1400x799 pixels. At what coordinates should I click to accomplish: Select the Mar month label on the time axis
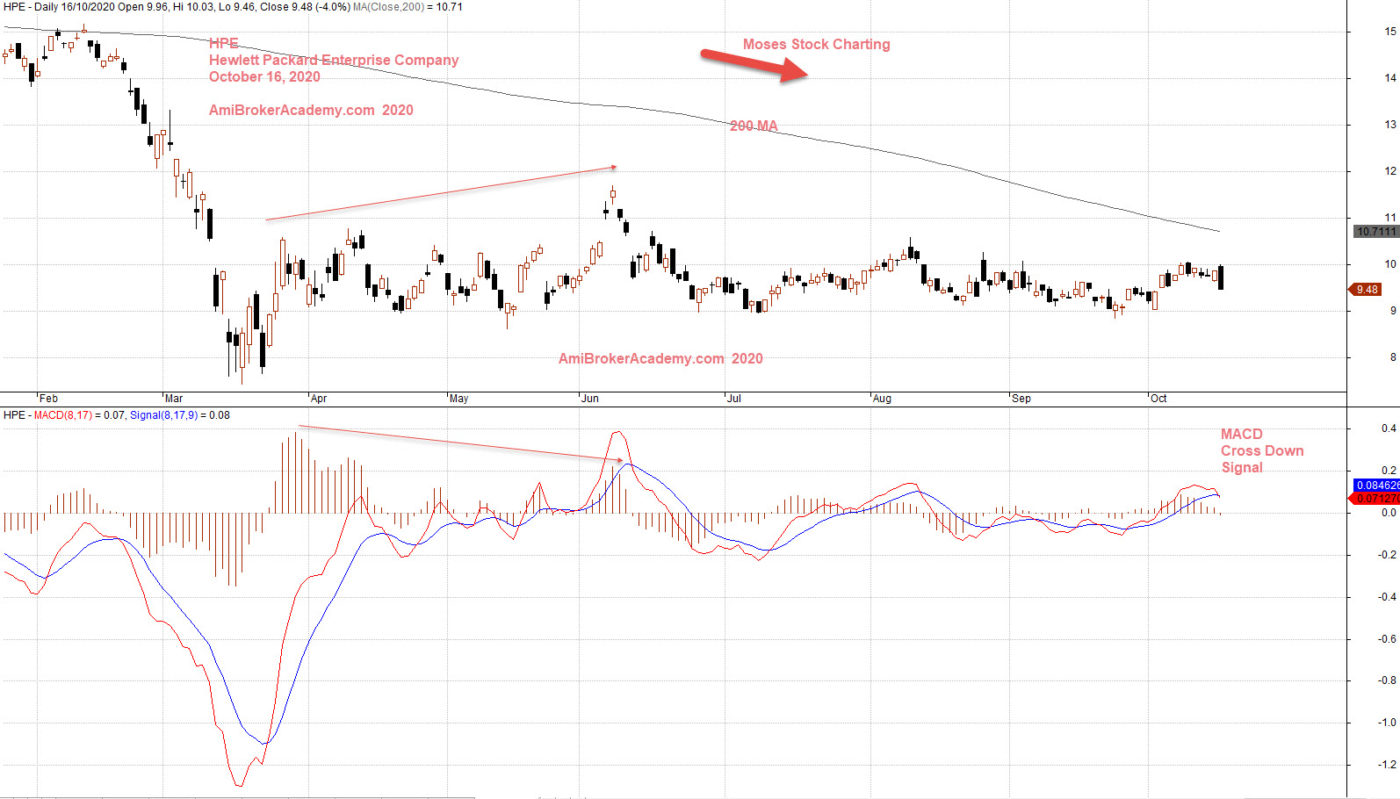click(x=176, y=398)
